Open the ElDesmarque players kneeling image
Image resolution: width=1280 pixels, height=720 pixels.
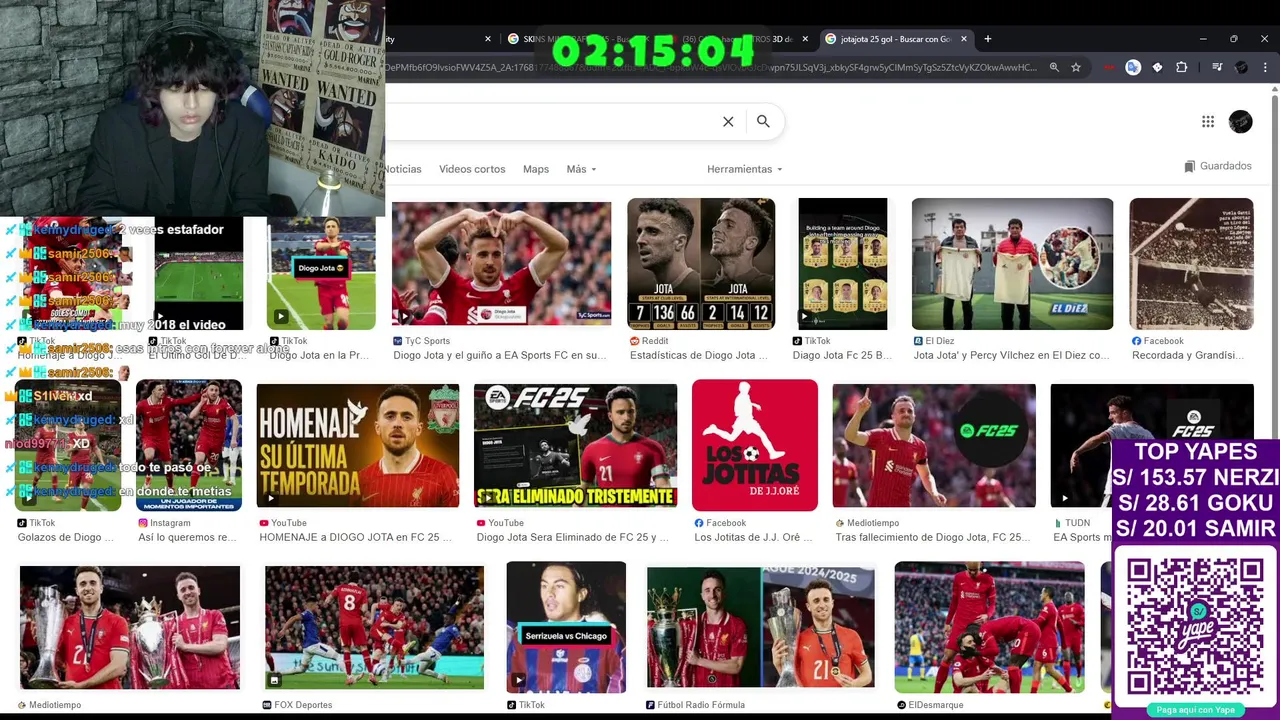989,627
